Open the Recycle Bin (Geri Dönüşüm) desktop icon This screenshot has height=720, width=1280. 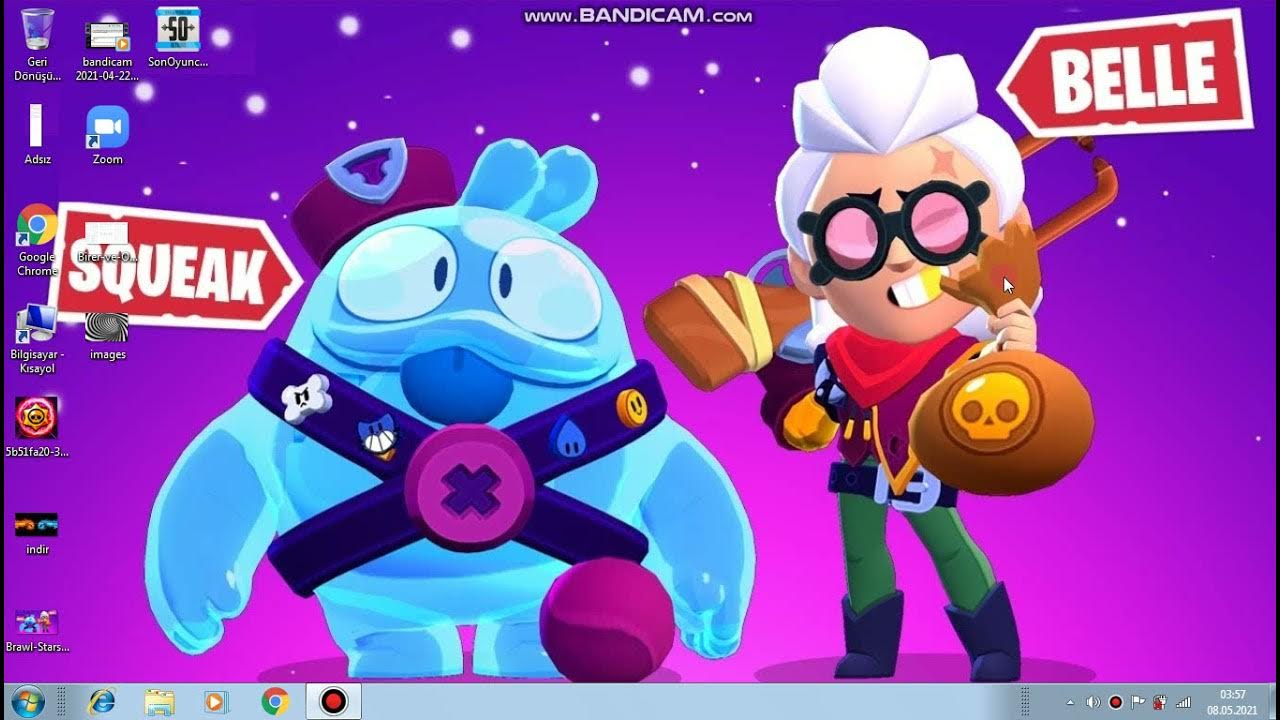(x=37, y=44)
